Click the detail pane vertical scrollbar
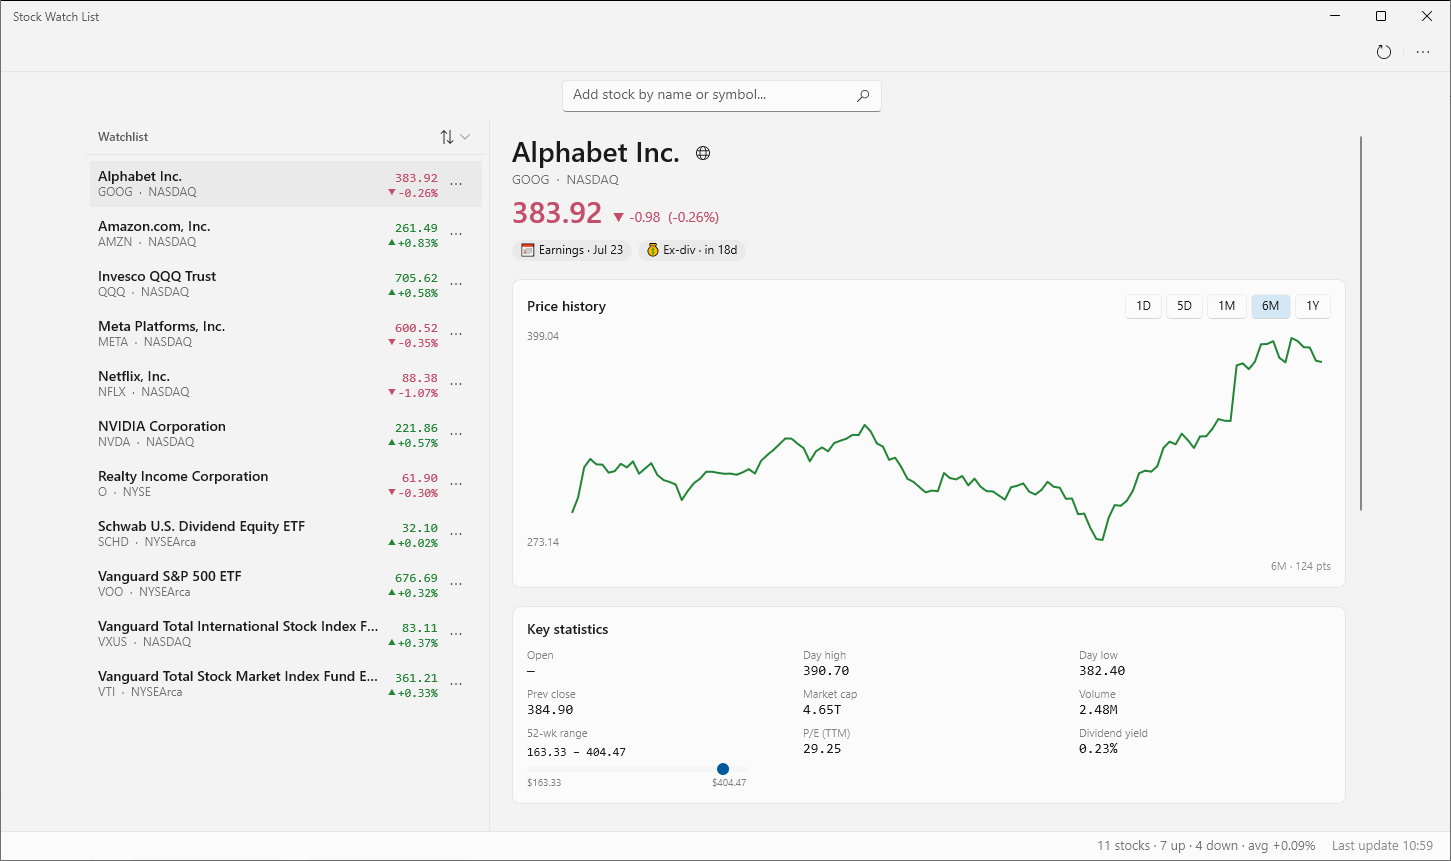 pos(1361,323)
